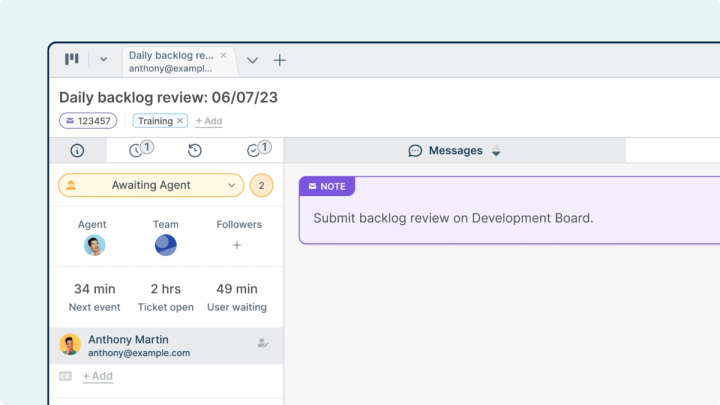Toggle the Messages sort arrows

(x=496, y=151)
